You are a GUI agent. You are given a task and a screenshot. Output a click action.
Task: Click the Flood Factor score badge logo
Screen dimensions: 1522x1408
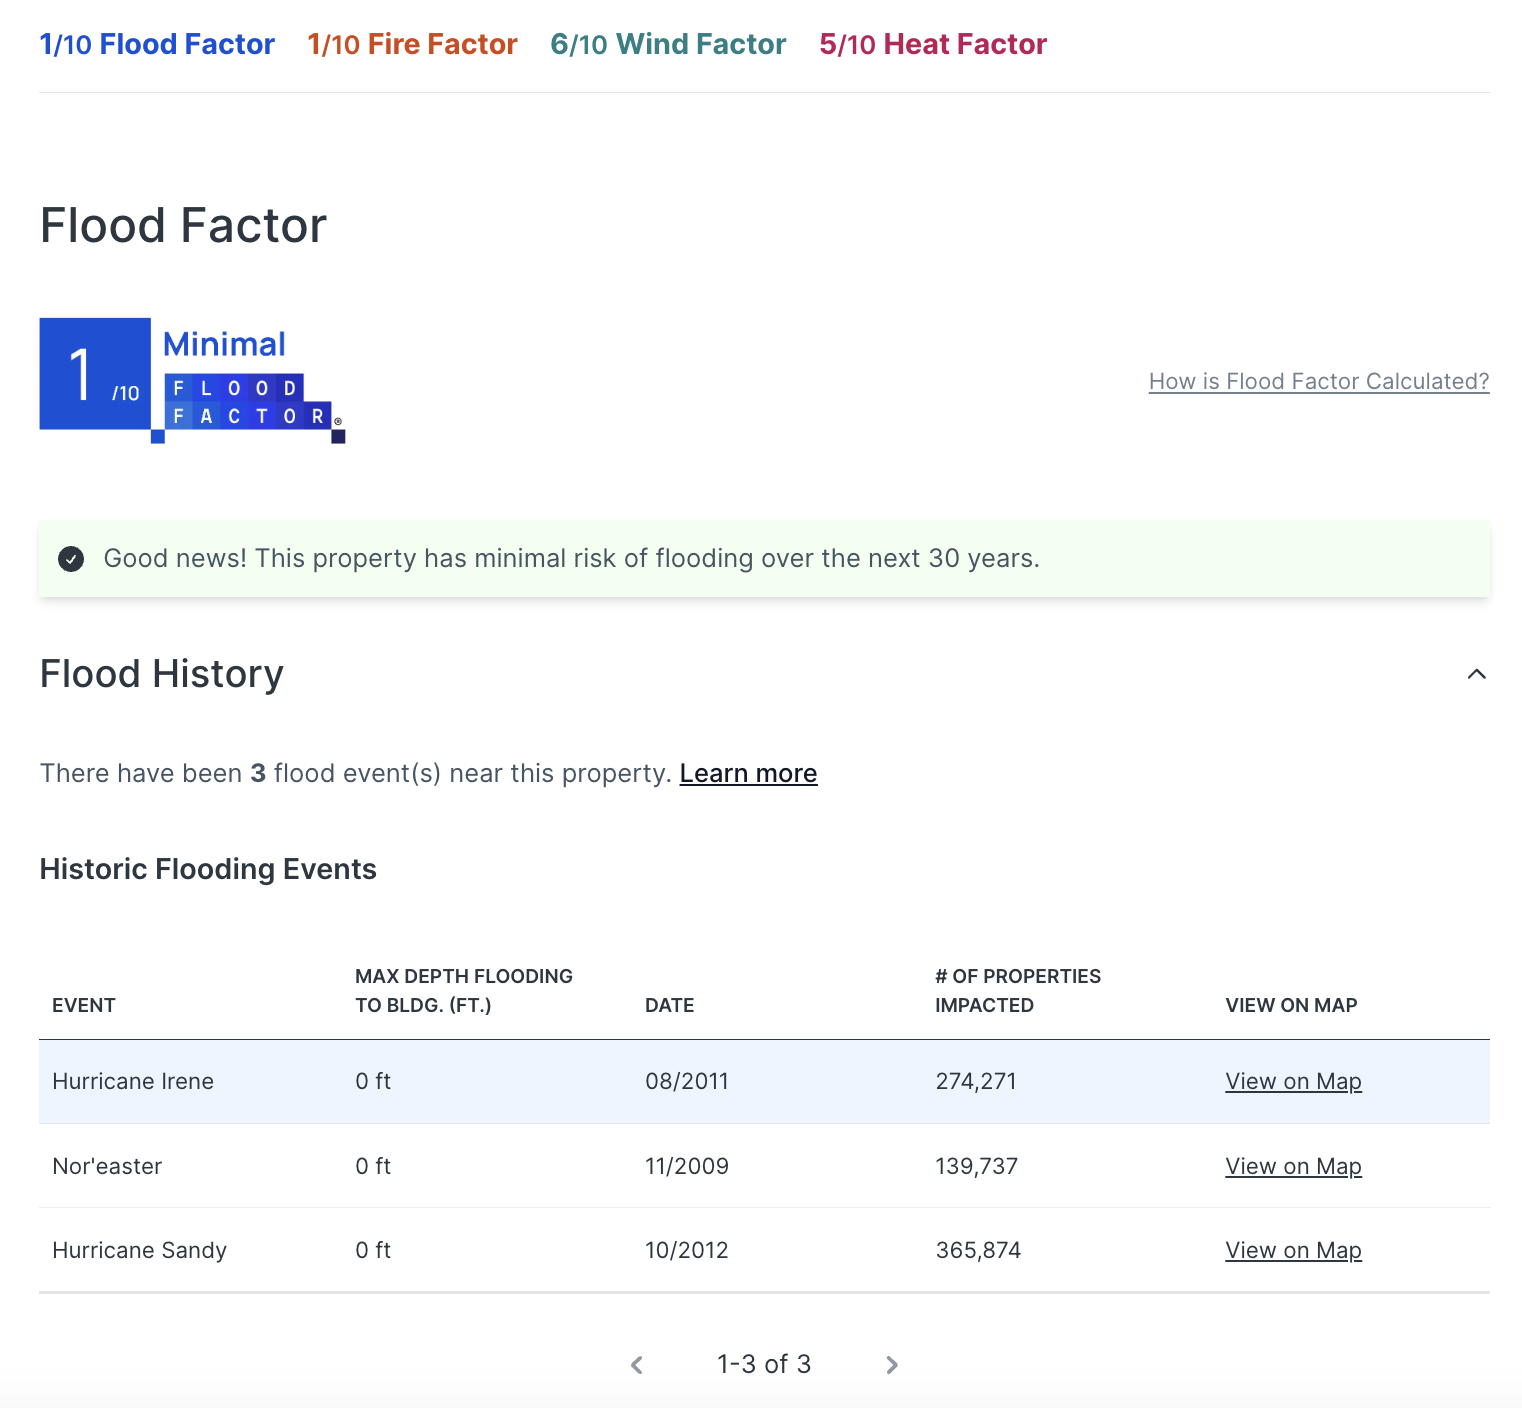tap(192, 380)
